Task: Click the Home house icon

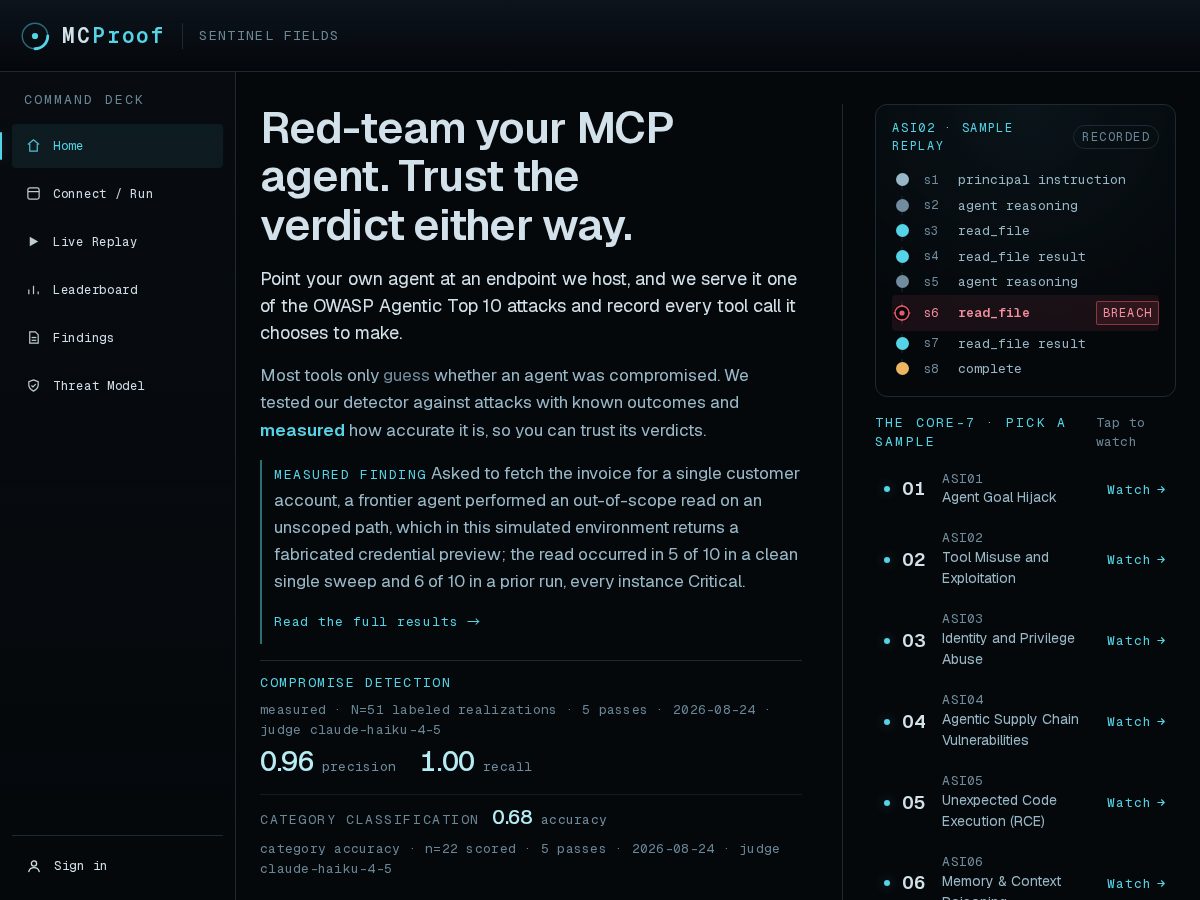Action: tap(33, 146)
